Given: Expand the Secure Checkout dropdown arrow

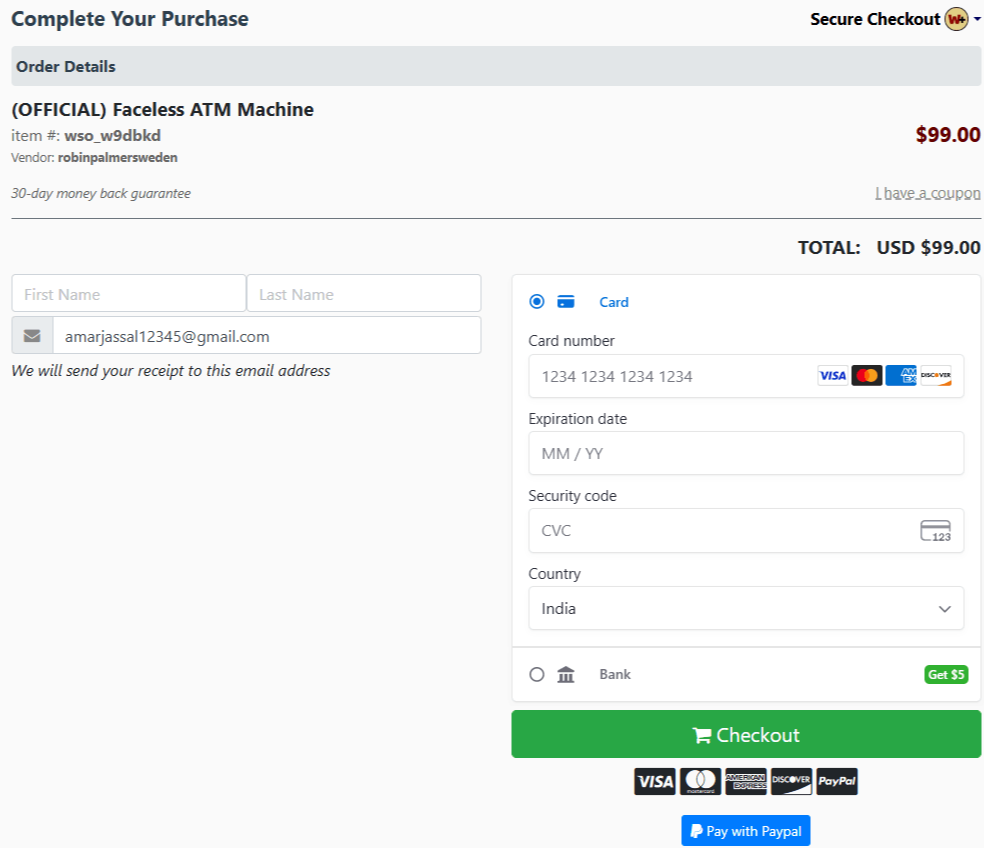Looking at the screenshot, I should [977, 20].
